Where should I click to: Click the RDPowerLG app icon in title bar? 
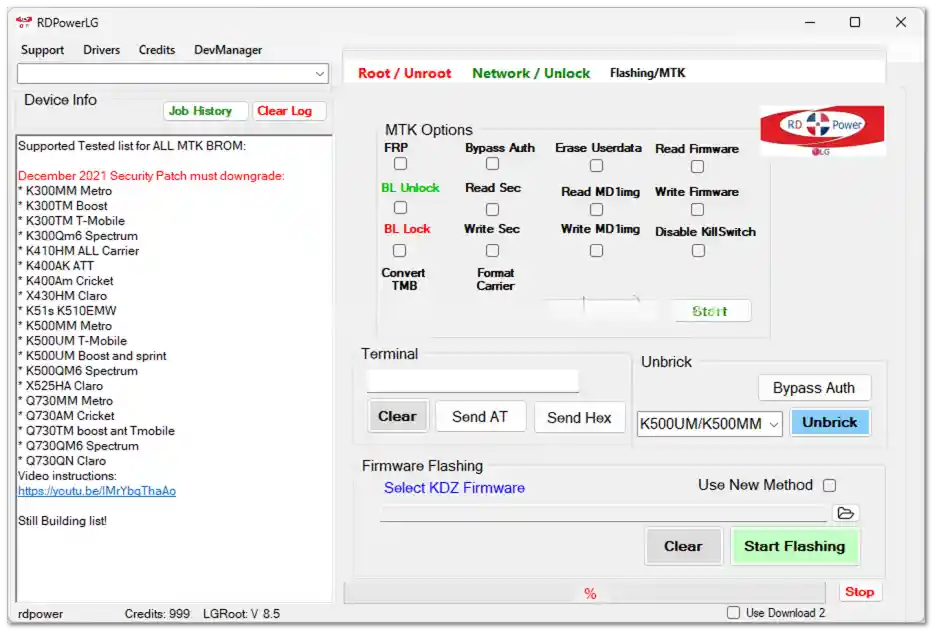(x=24, y=23)
